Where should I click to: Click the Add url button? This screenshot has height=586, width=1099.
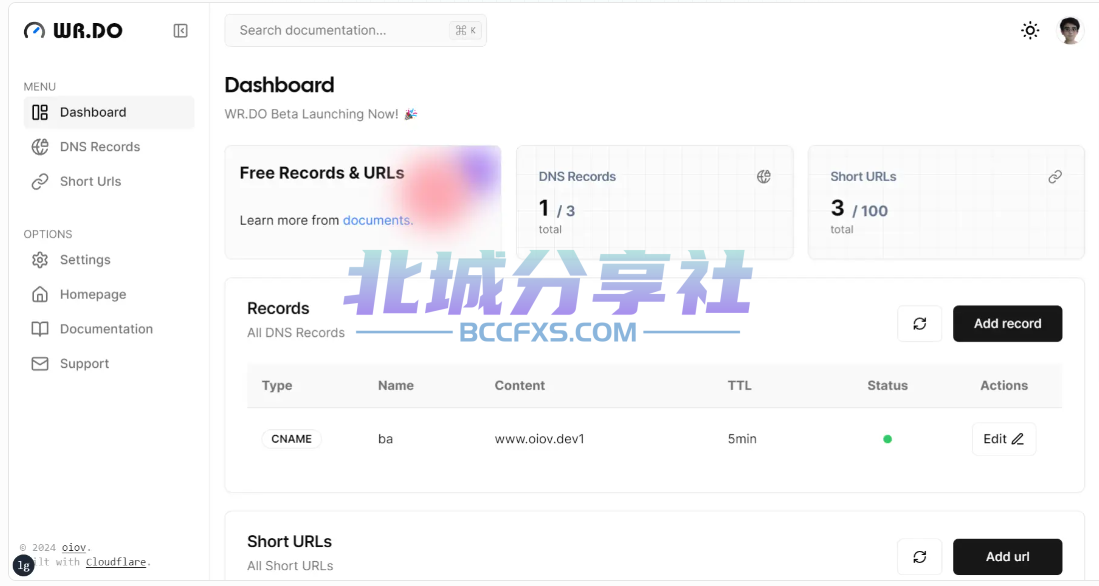pyautogui.click(x=1007, y=557)
